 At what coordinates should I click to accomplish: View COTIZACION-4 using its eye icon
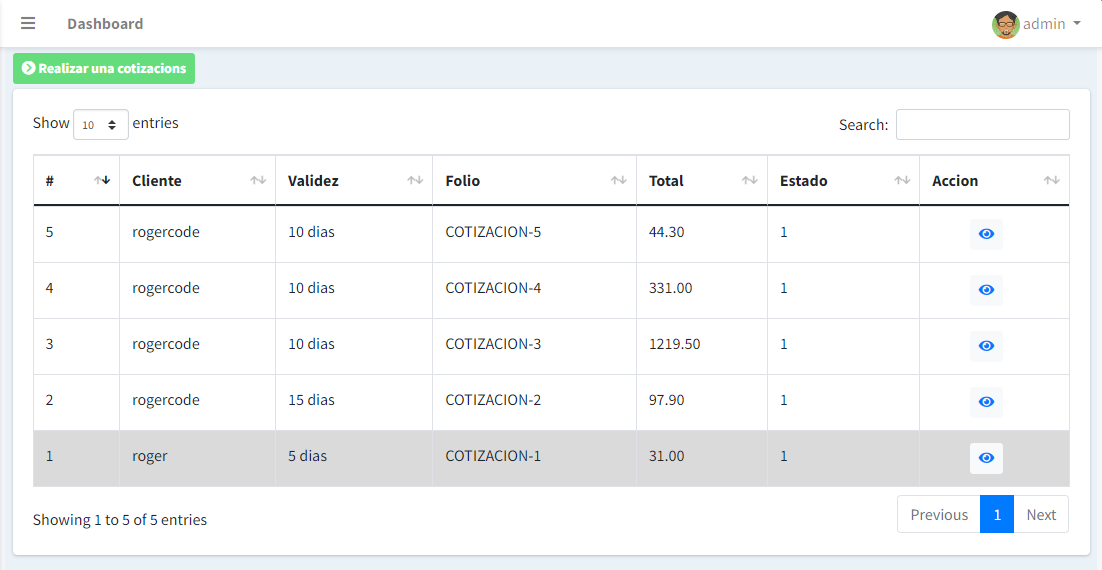point(986,290)
